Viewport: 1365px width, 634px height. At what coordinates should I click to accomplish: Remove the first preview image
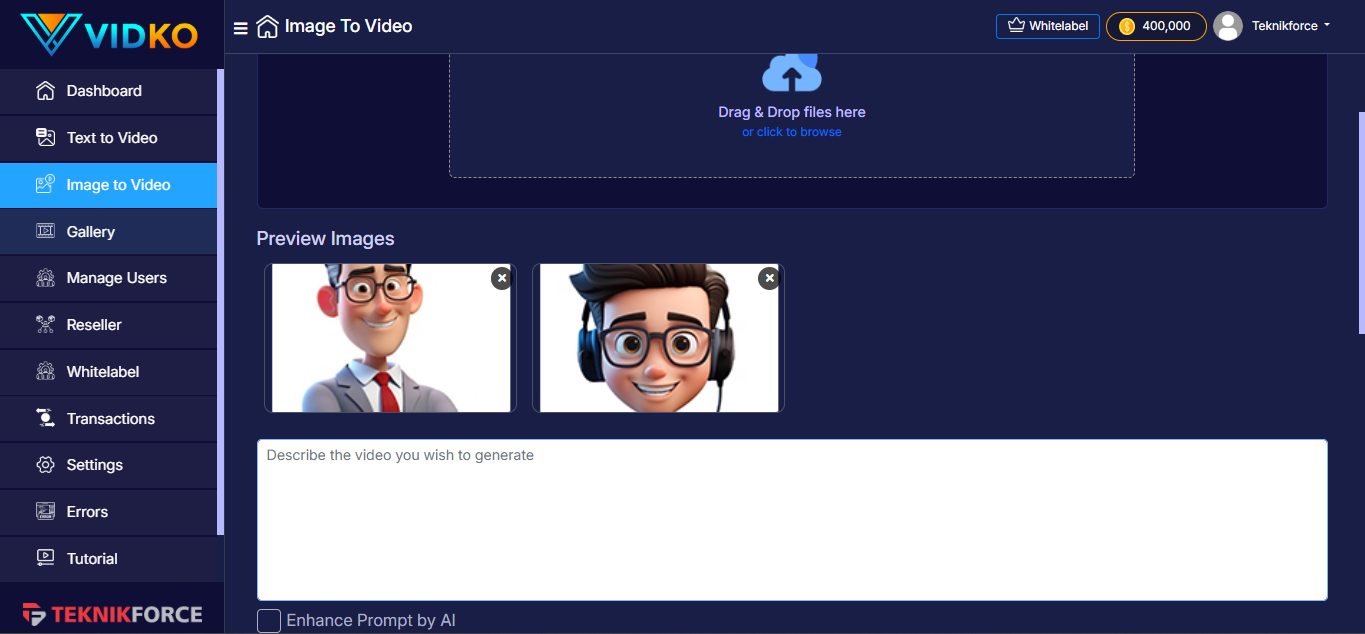pos(501,278)
